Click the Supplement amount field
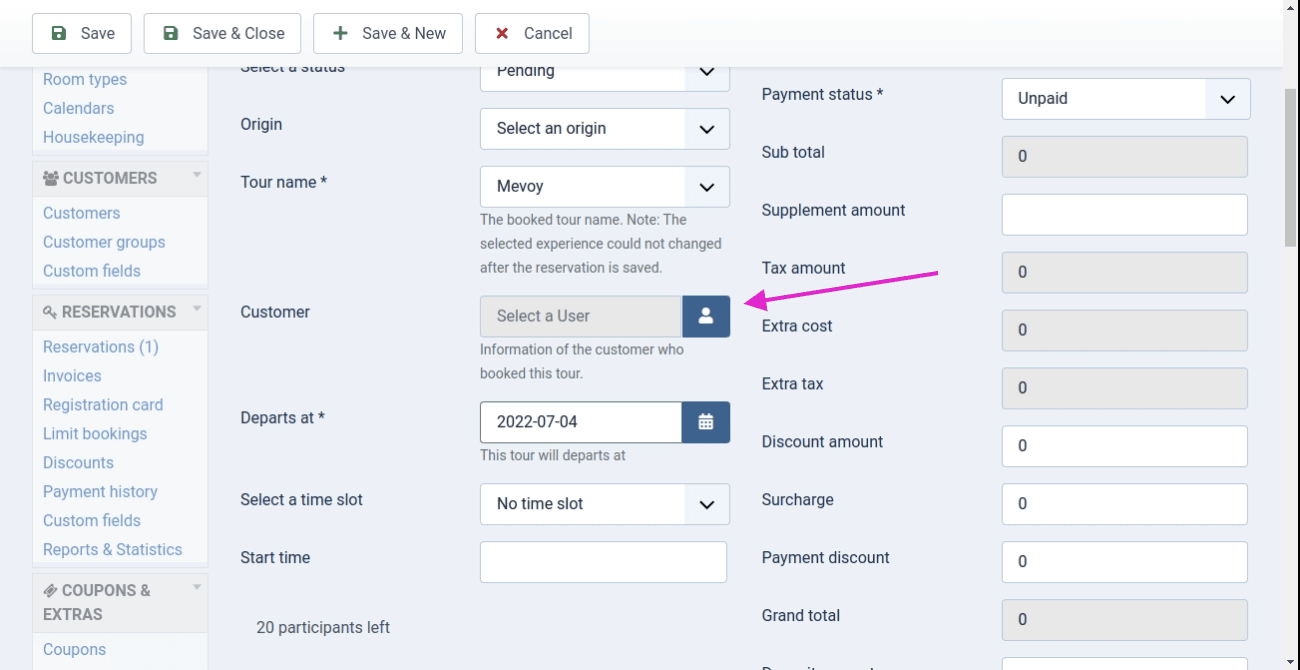The width and height of the screenshot is (1300, 670). (1124, 215)
